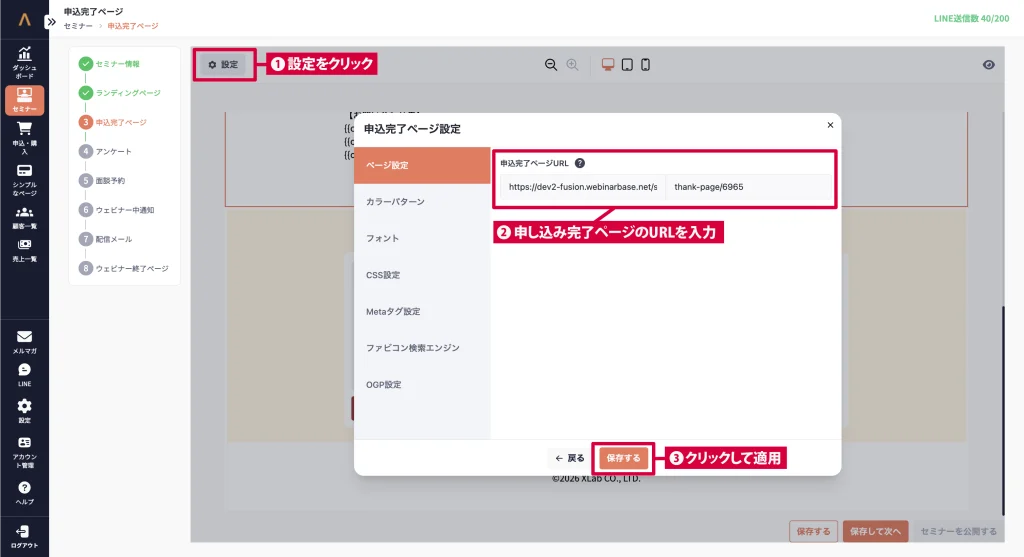Click the zoom out magnifier icon
The height and width of the screenshot is (557, 1024).
pos(551,65)
